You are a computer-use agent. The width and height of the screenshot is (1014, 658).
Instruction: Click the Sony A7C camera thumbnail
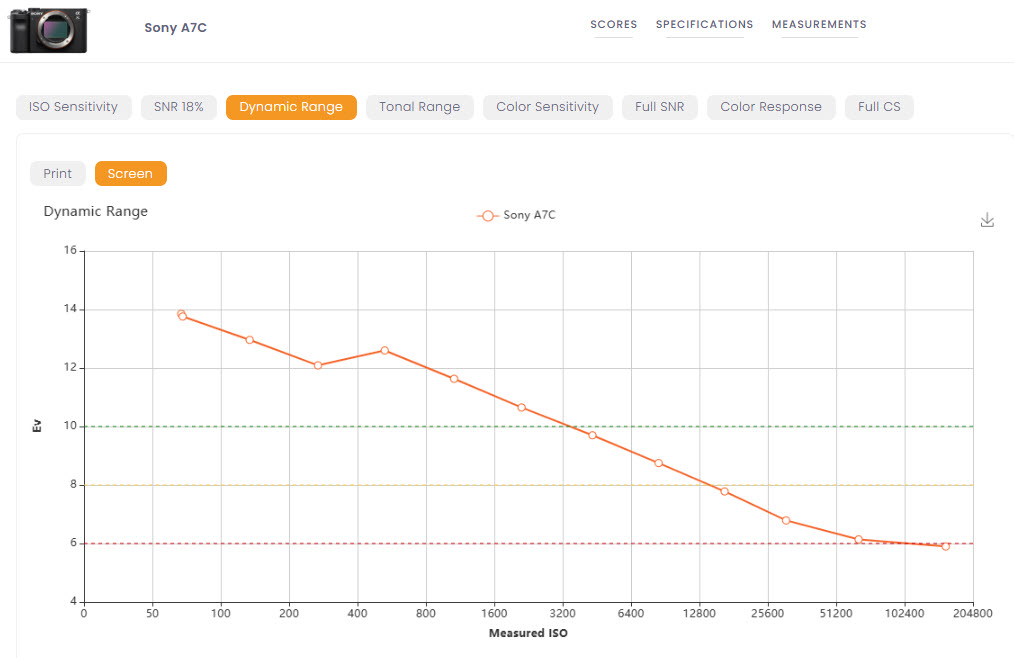pos(49,30)
